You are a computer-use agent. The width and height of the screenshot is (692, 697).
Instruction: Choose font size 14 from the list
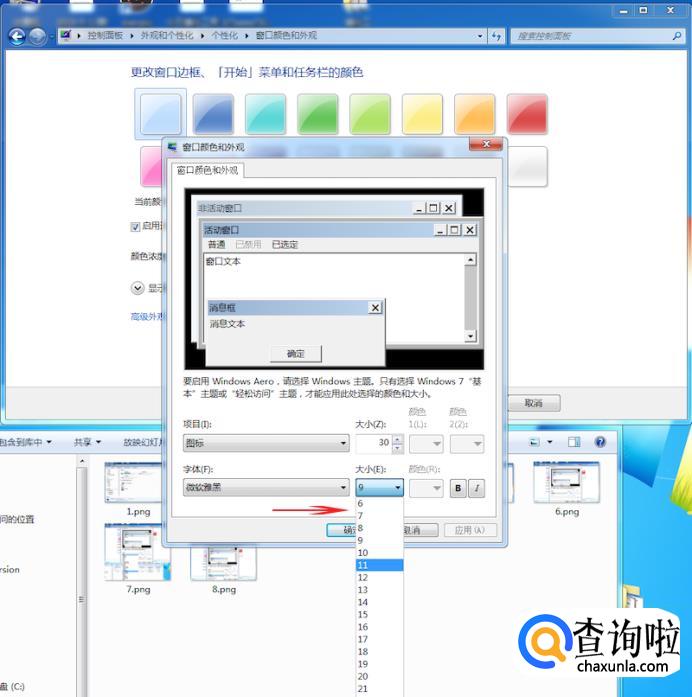[x=379, y=602]
